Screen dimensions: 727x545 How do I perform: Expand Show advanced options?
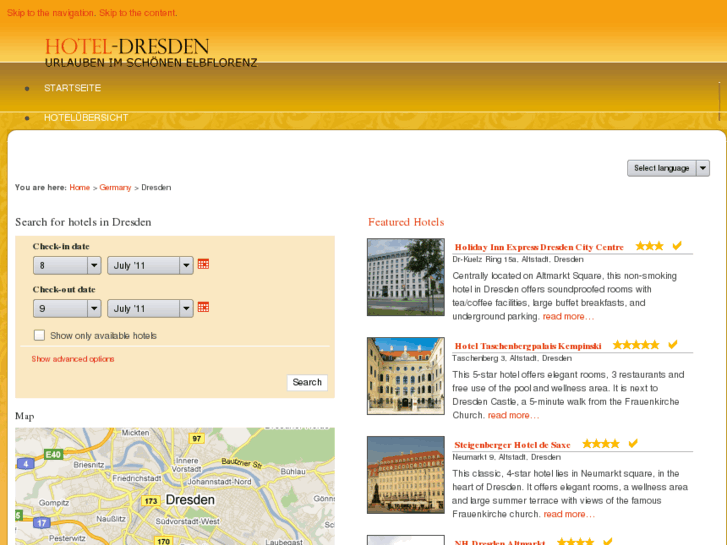[73, 359]
